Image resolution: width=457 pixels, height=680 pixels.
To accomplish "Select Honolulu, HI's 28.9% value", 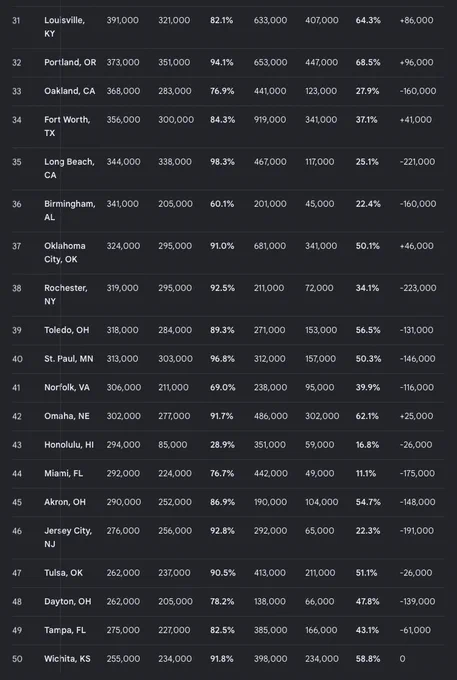I will [222, 445].
